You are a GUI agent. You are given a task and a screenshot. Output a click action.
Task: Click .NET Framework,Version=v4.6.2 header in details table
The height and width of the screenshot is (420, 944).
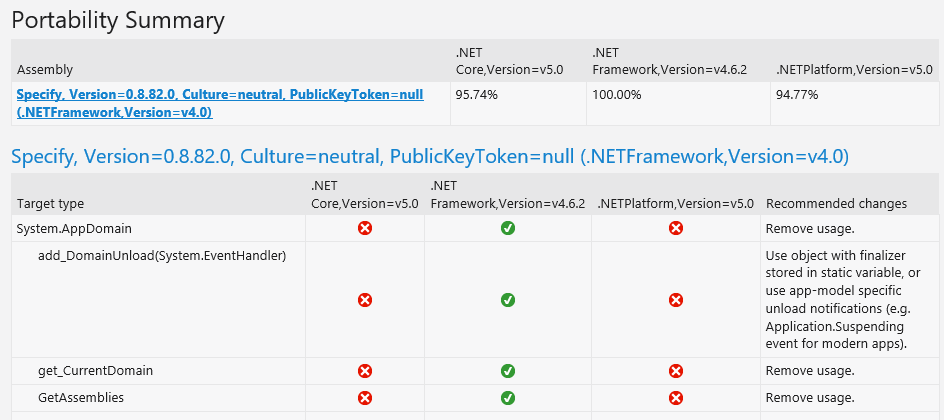(x=508, y=194)
